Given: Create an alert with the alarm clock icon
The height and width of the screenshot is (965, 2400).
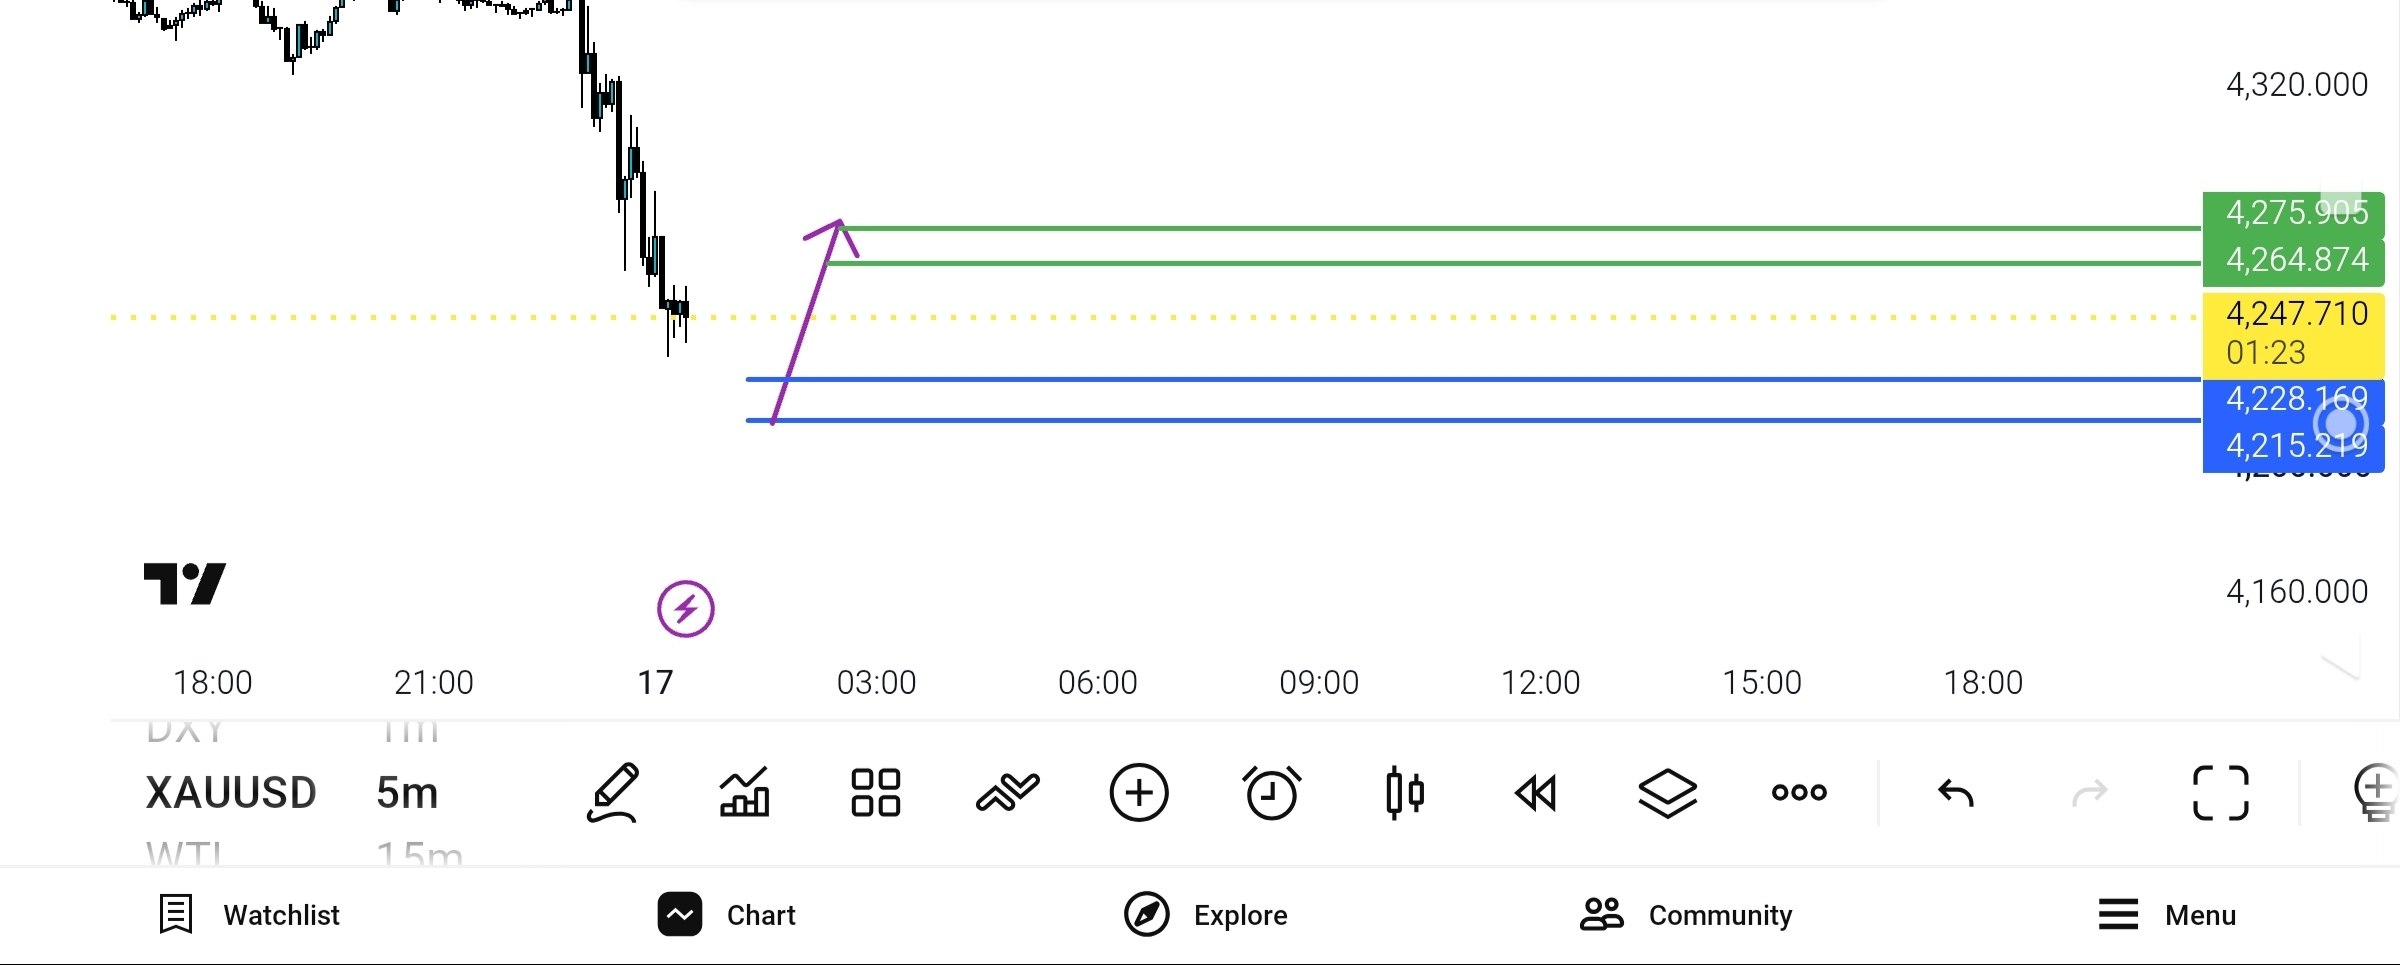Looking at the screenshot, I should click(x=1272, y=793).
